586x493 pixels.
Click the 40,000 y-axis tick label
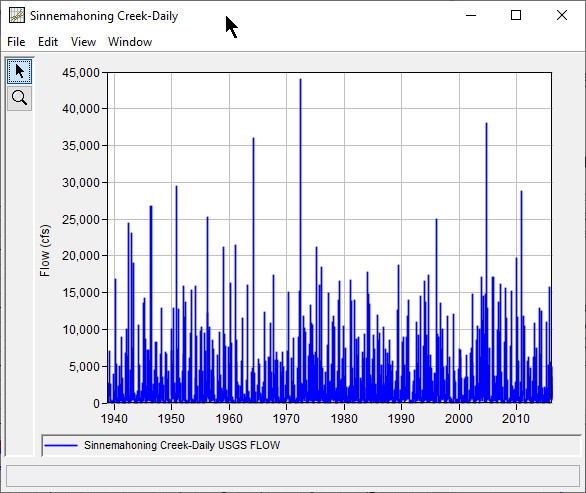coord(81,109)
